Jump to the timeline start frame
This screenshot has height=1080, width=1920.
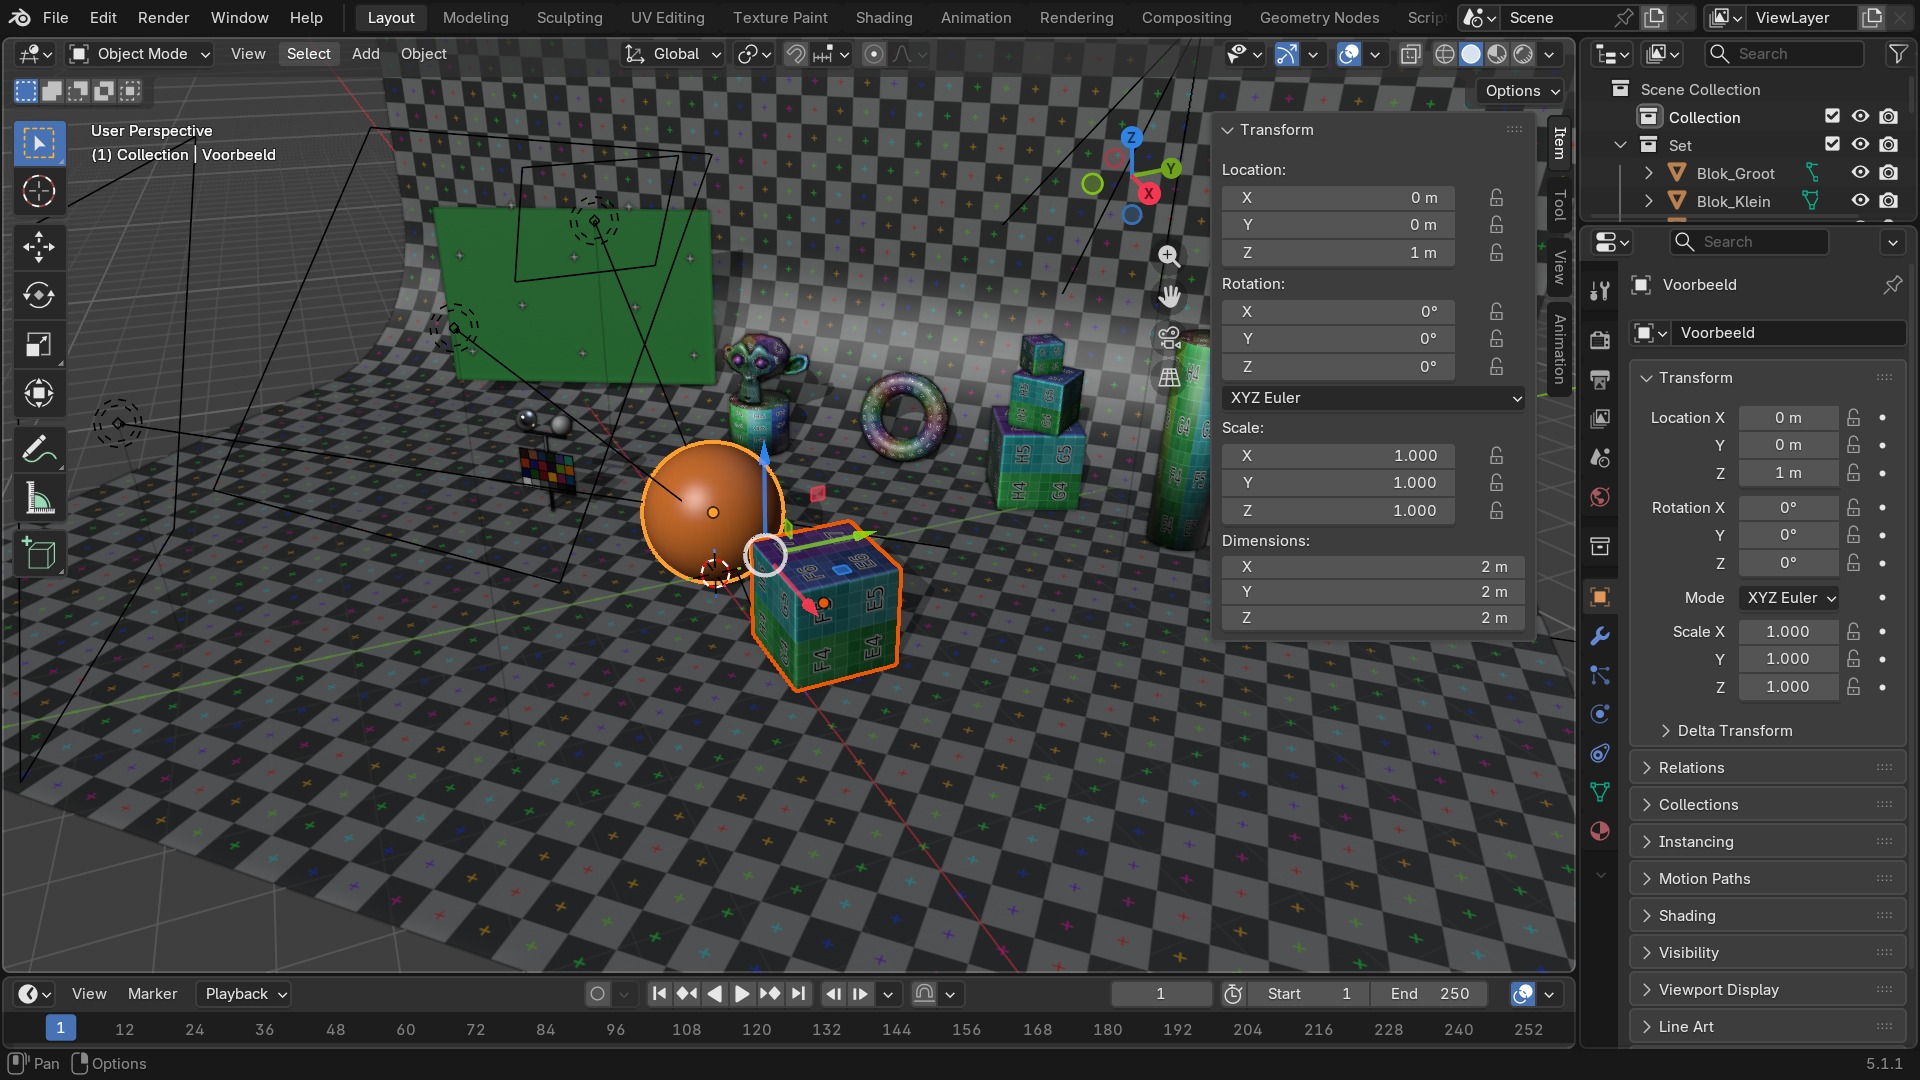658,994
